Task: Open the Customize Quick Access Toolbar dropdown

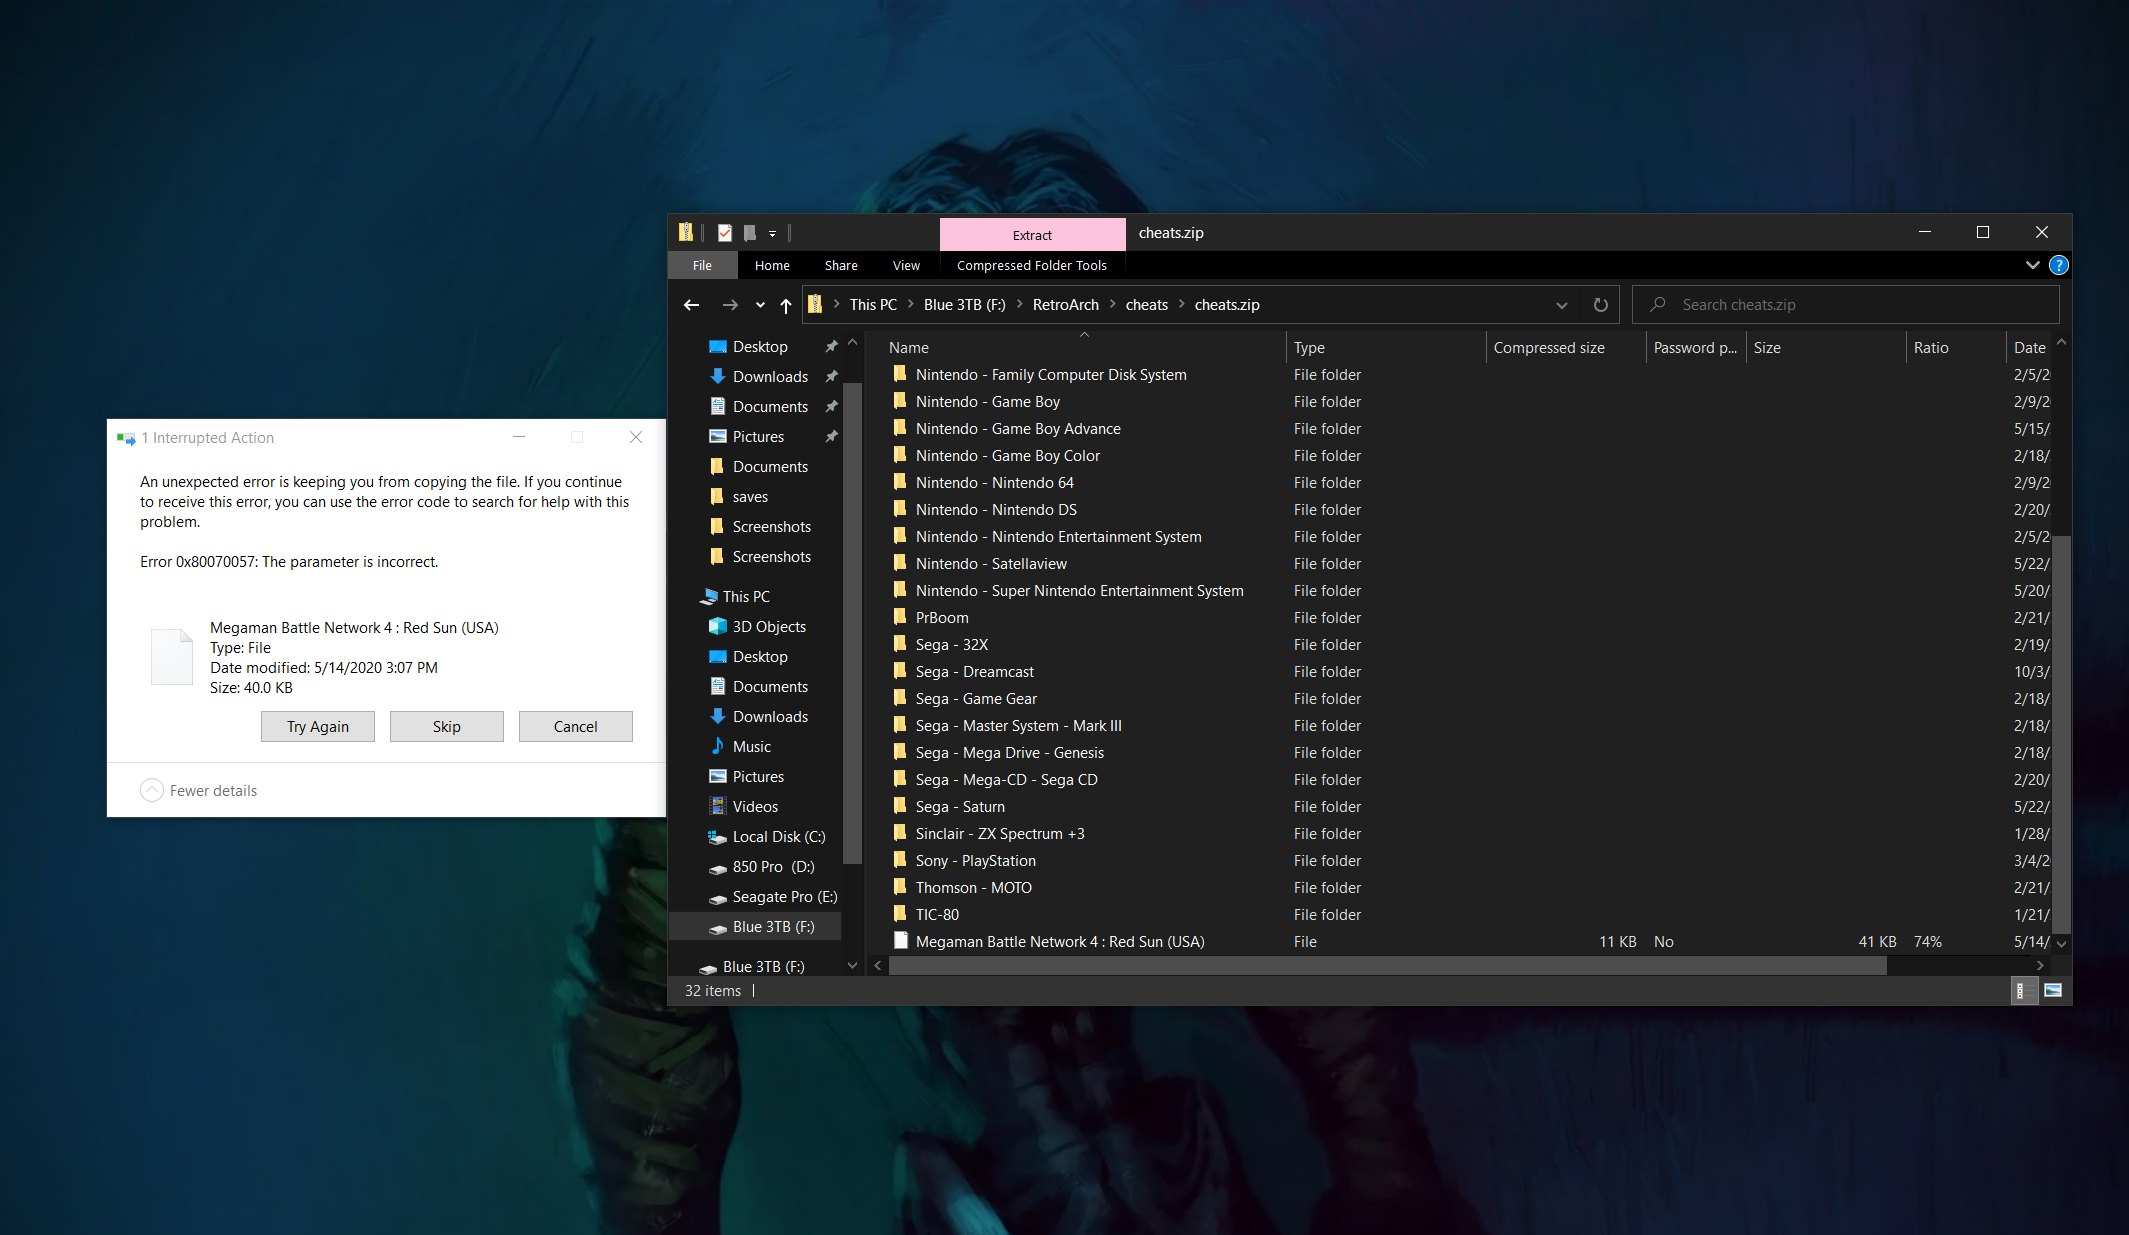Action: [772, 234]
